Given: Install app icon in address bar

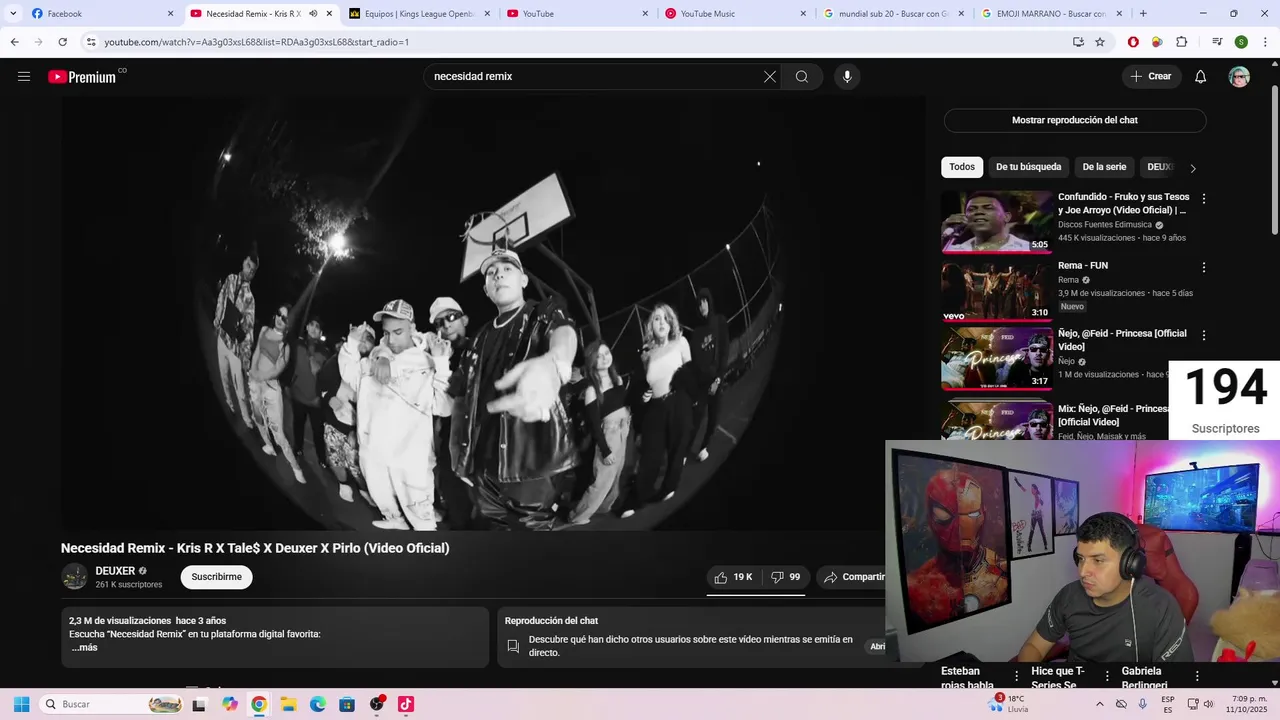Looking at the screenshot, I should [x=1078, y=42].
